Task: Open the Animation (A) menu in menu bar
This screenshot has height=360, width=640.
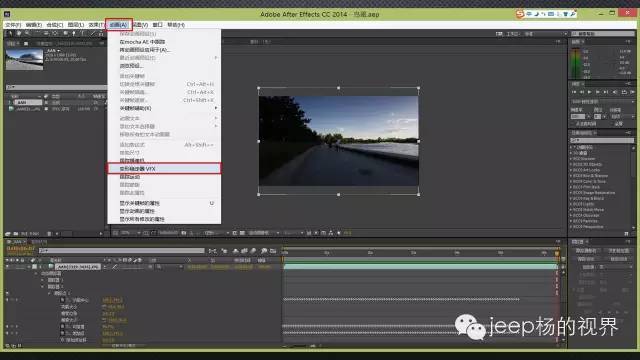Action: coord(118,25)
